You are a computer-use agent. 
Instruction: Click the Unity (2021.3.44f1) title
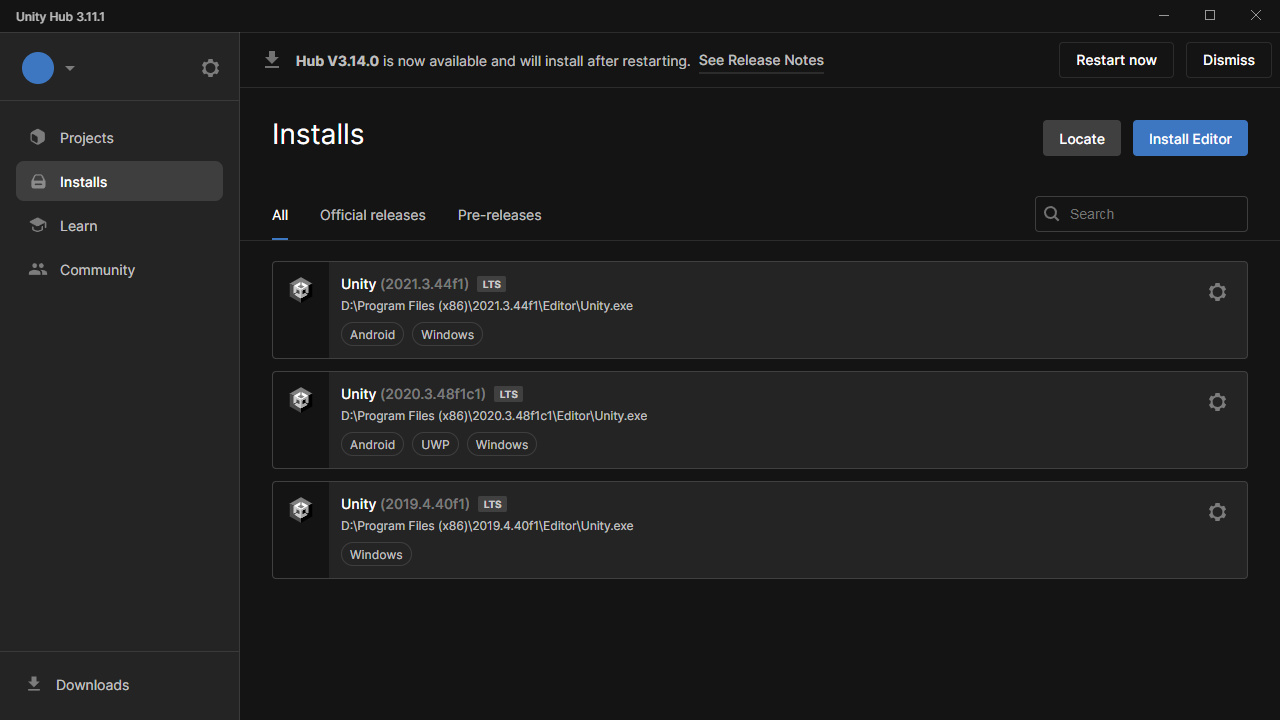[x=405, y=284]
